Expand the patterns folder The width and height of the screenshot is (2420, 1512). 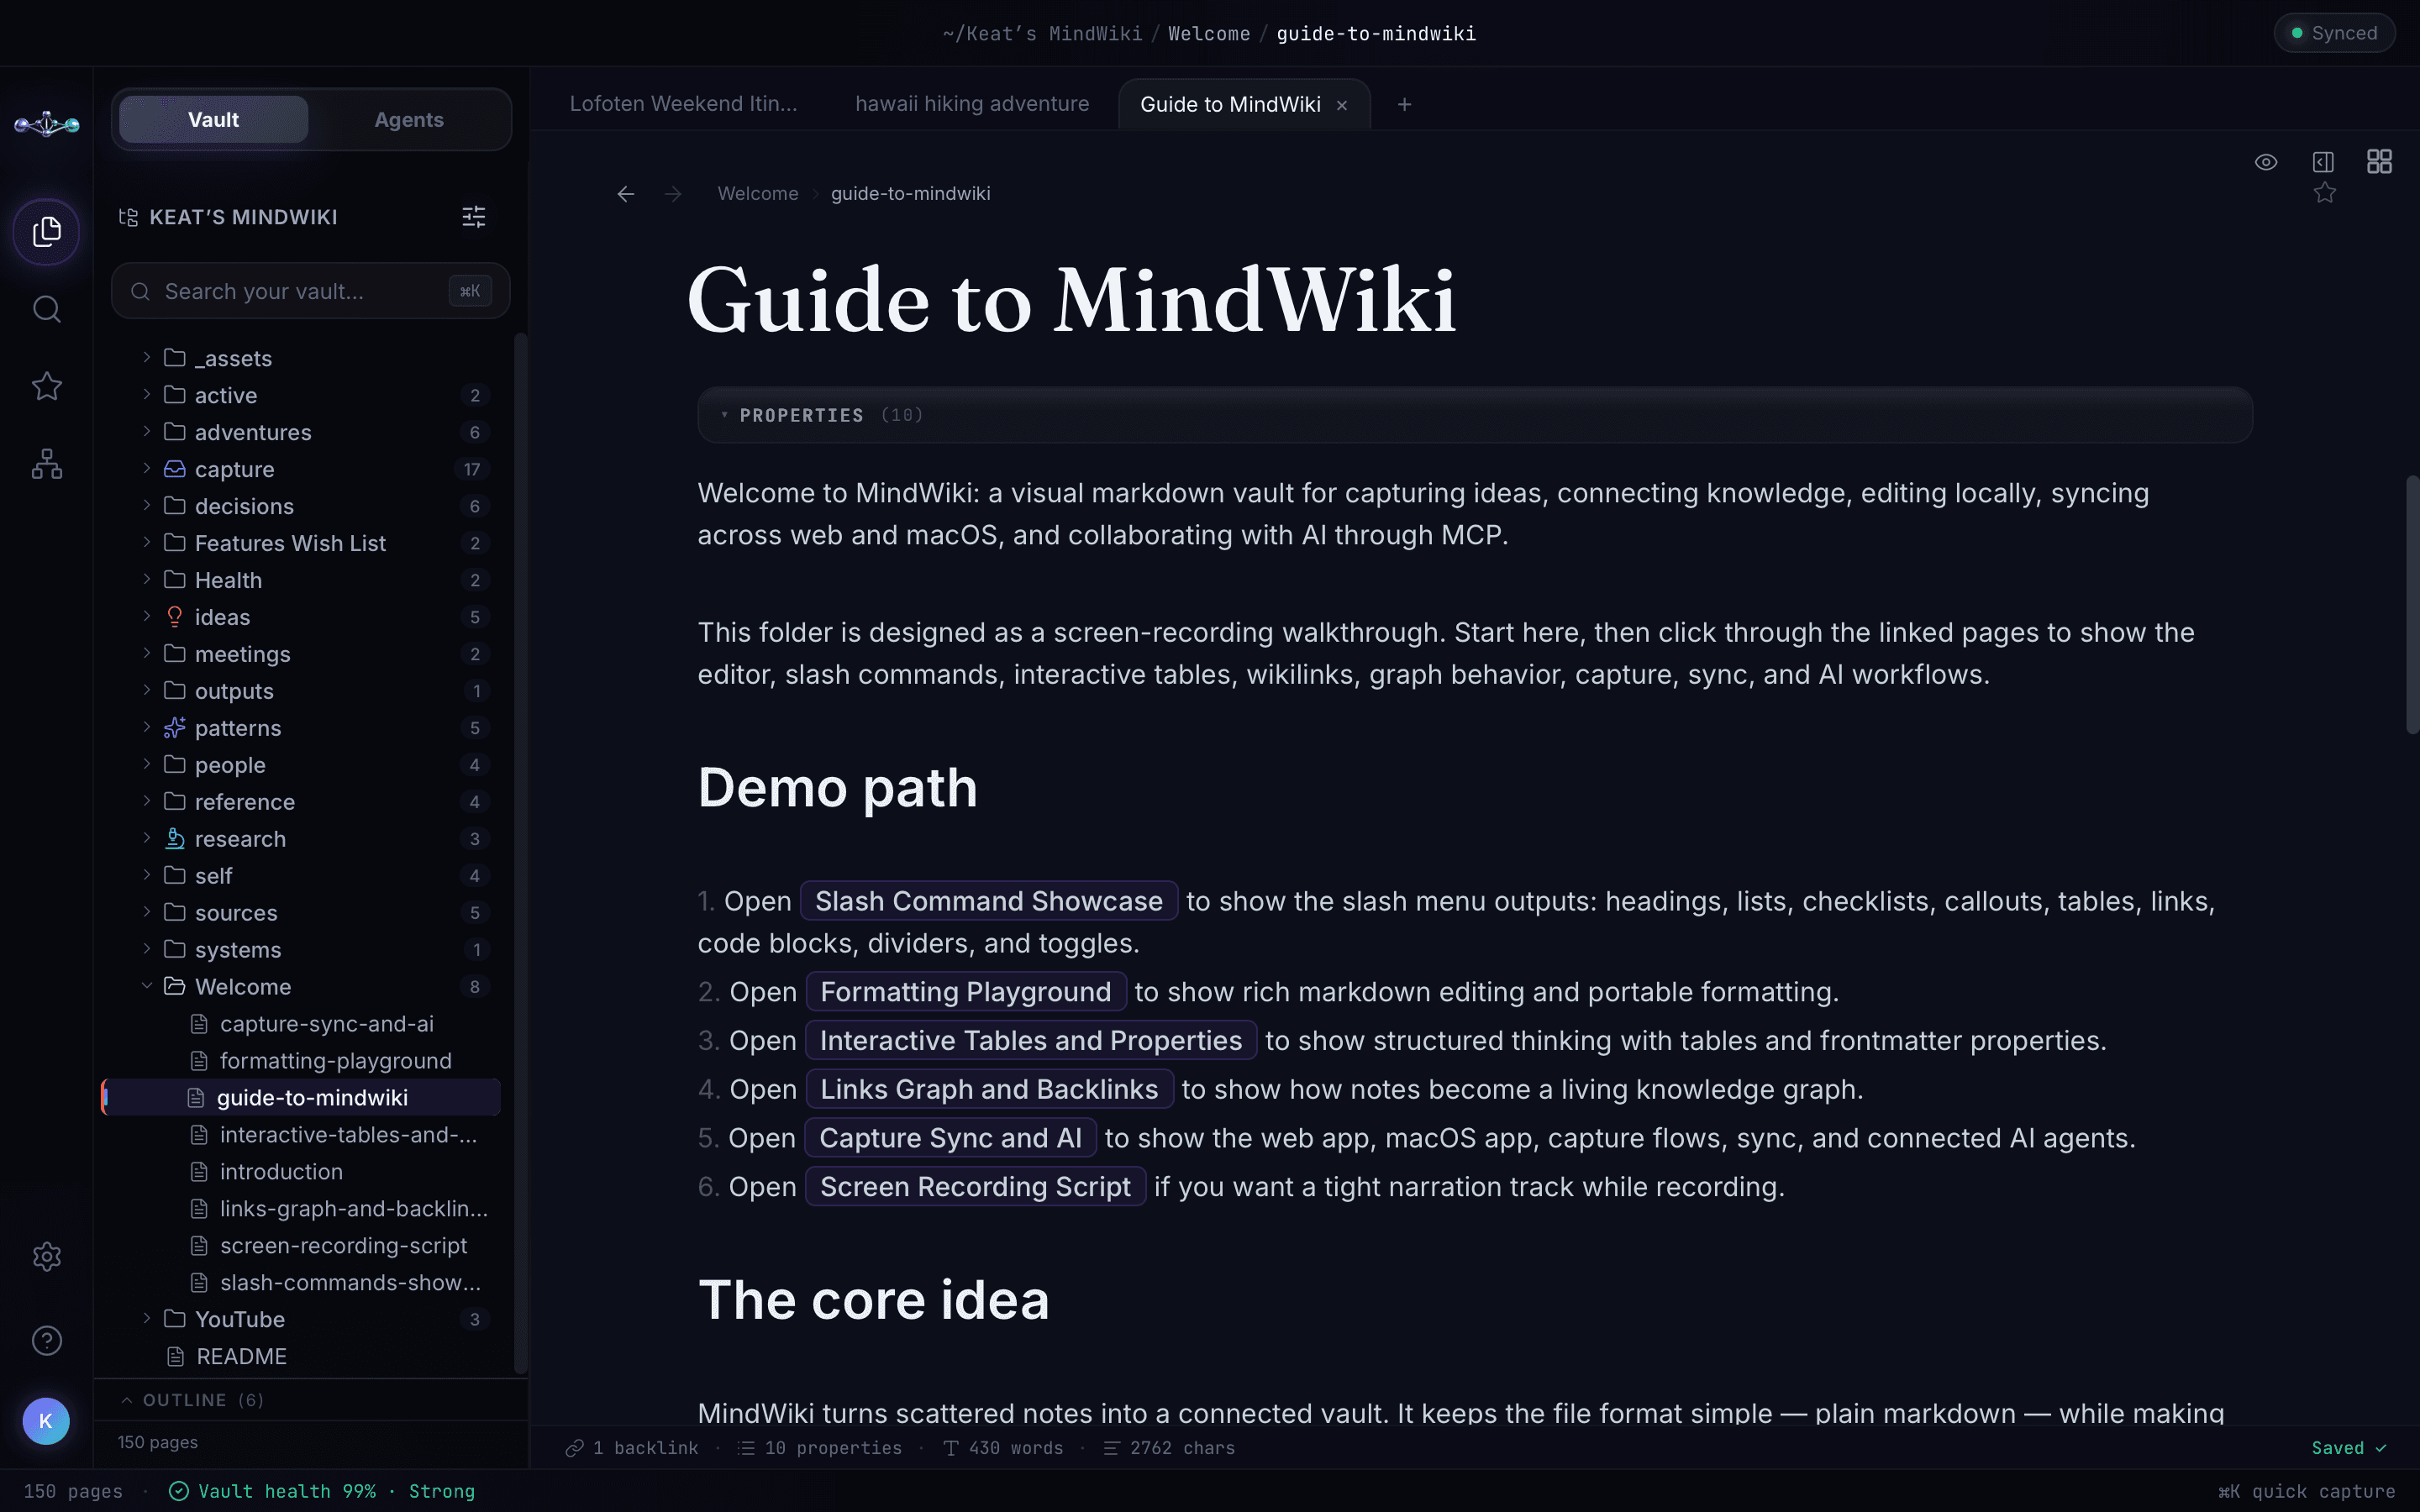tap(146, 727)
